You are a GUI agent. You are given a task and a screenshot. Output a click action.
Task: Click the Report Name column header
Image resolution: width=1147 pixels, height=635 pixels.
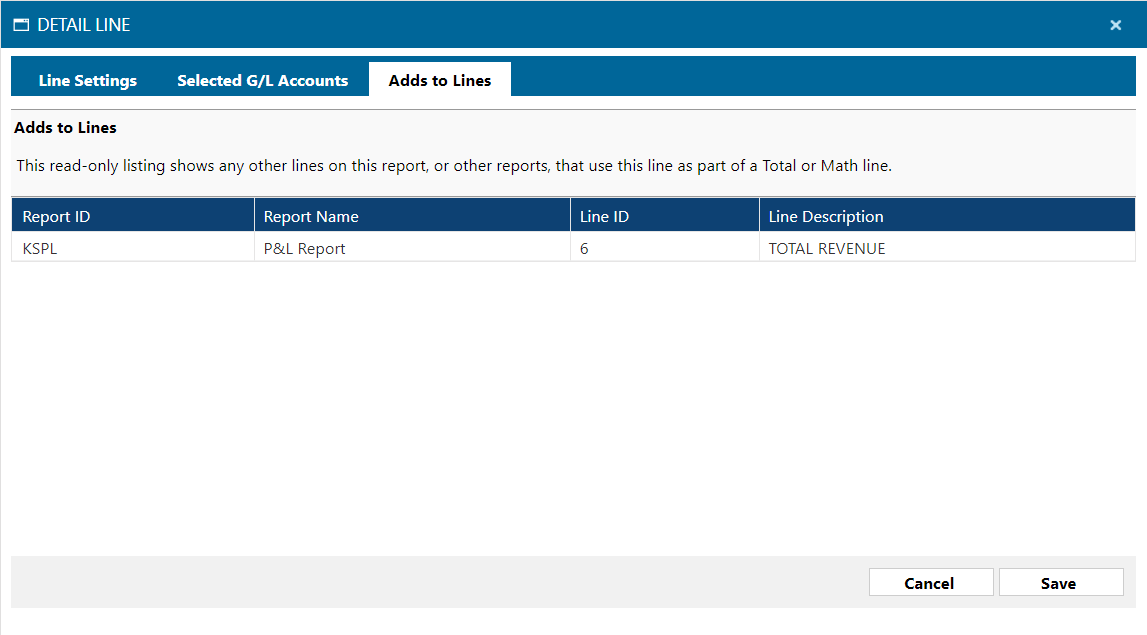point(311,216)
